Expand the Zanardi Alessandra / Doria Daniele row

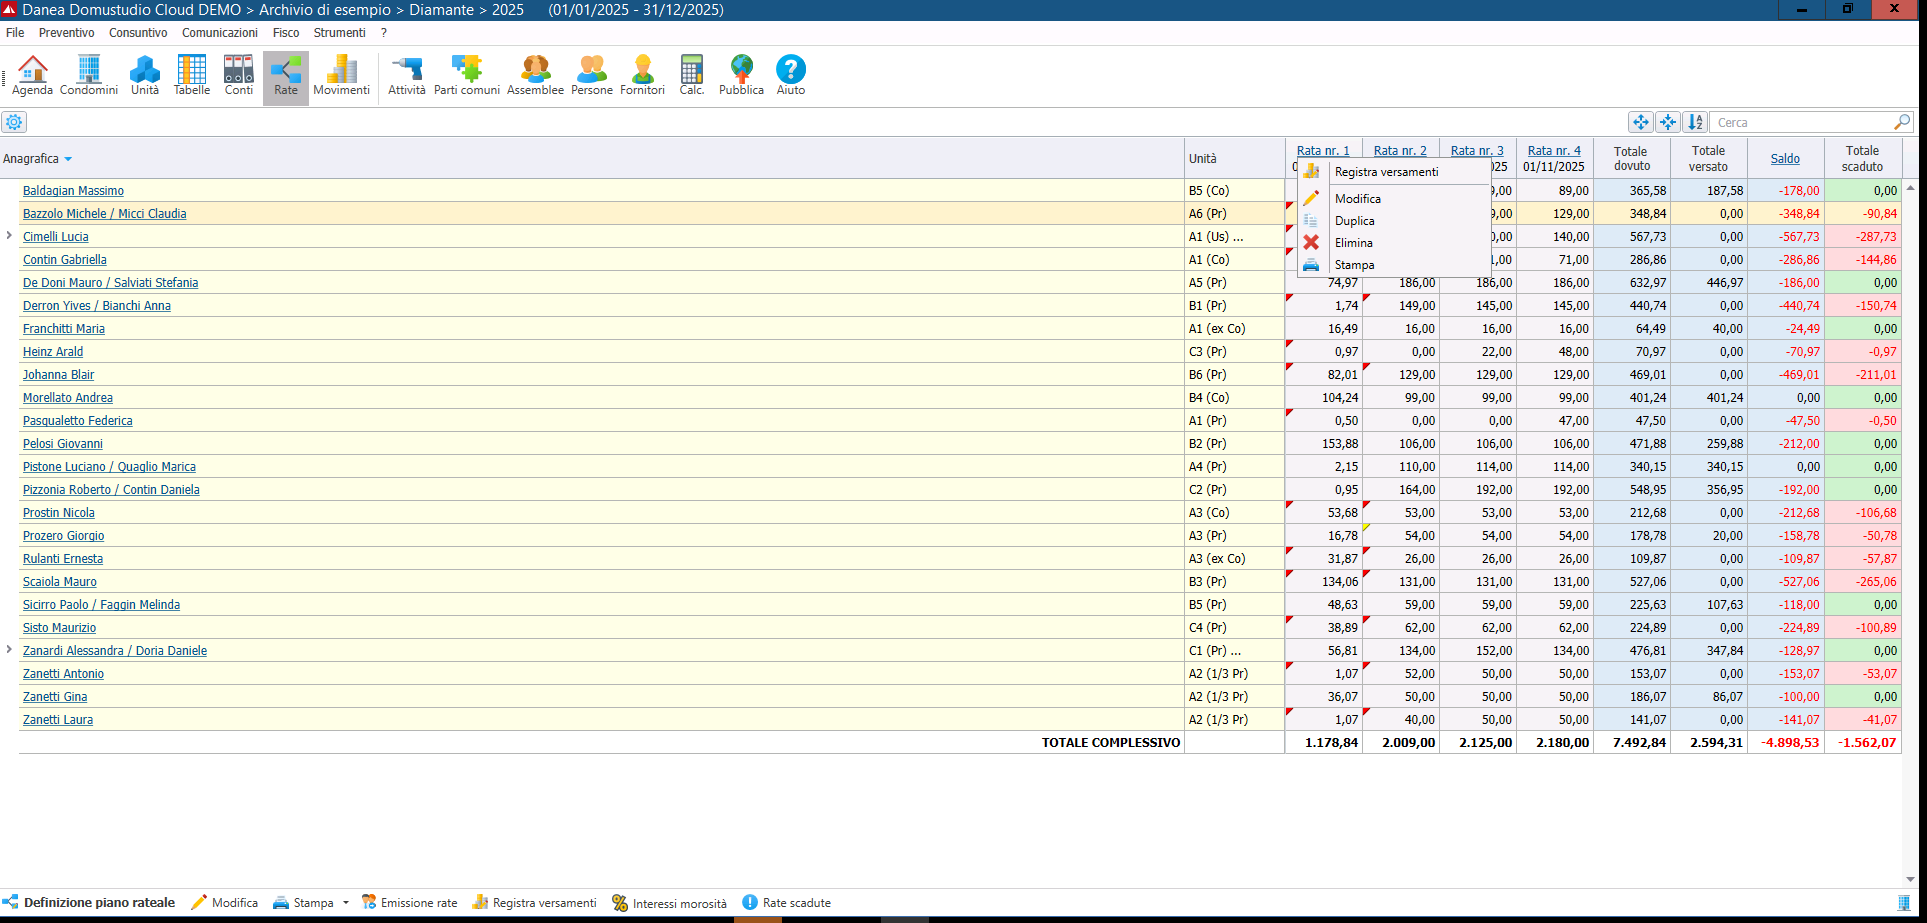point(9,650)
